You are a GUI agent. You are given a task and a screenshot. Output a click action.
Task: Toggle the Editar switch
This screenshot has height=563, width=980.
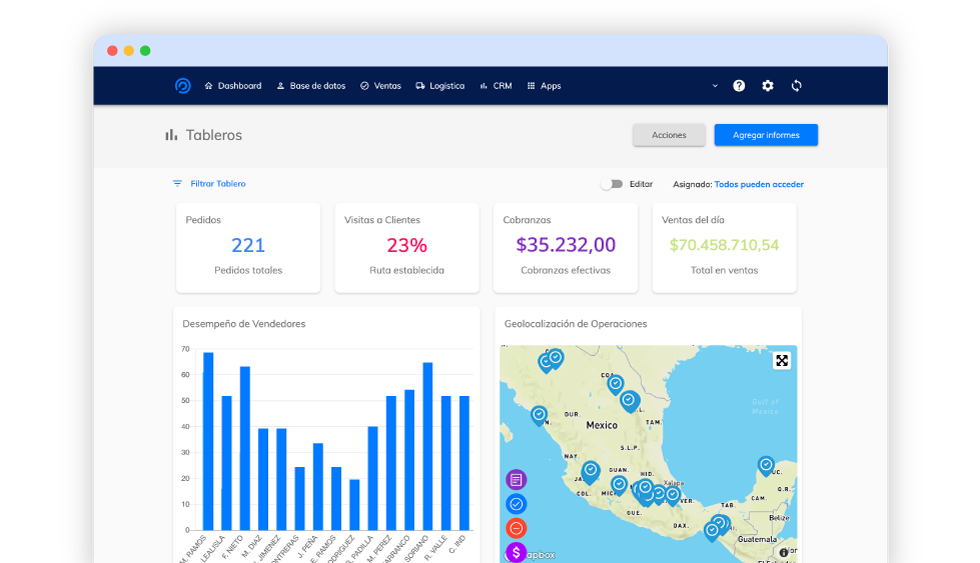pyautogui.click(x=612, y=184)
